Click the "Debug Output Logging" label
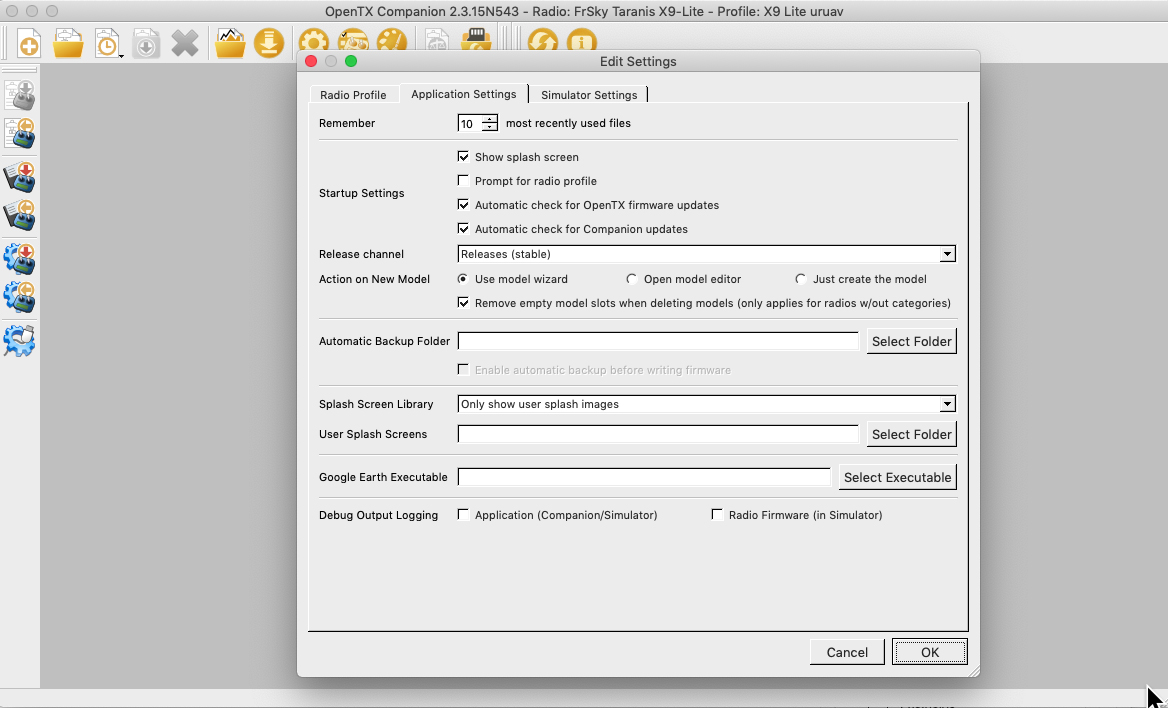The image size is (1168, 708). [378, 515]
